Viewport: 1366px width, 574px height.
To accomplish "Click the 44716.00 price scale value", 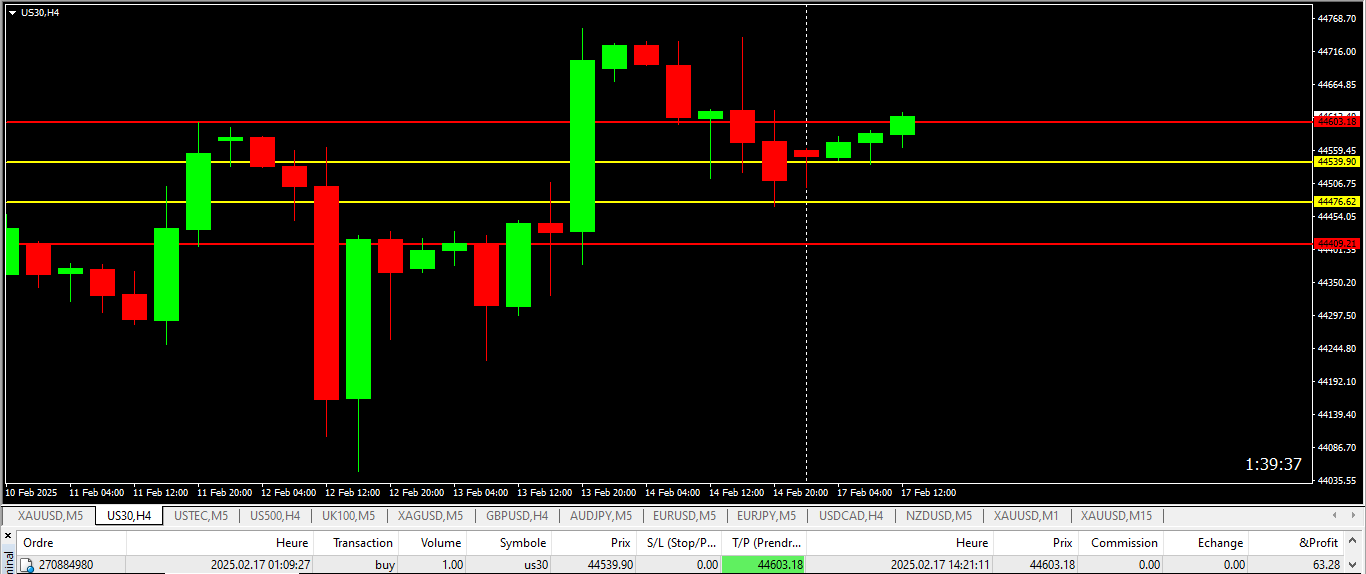I will (x=1336, y=52).
